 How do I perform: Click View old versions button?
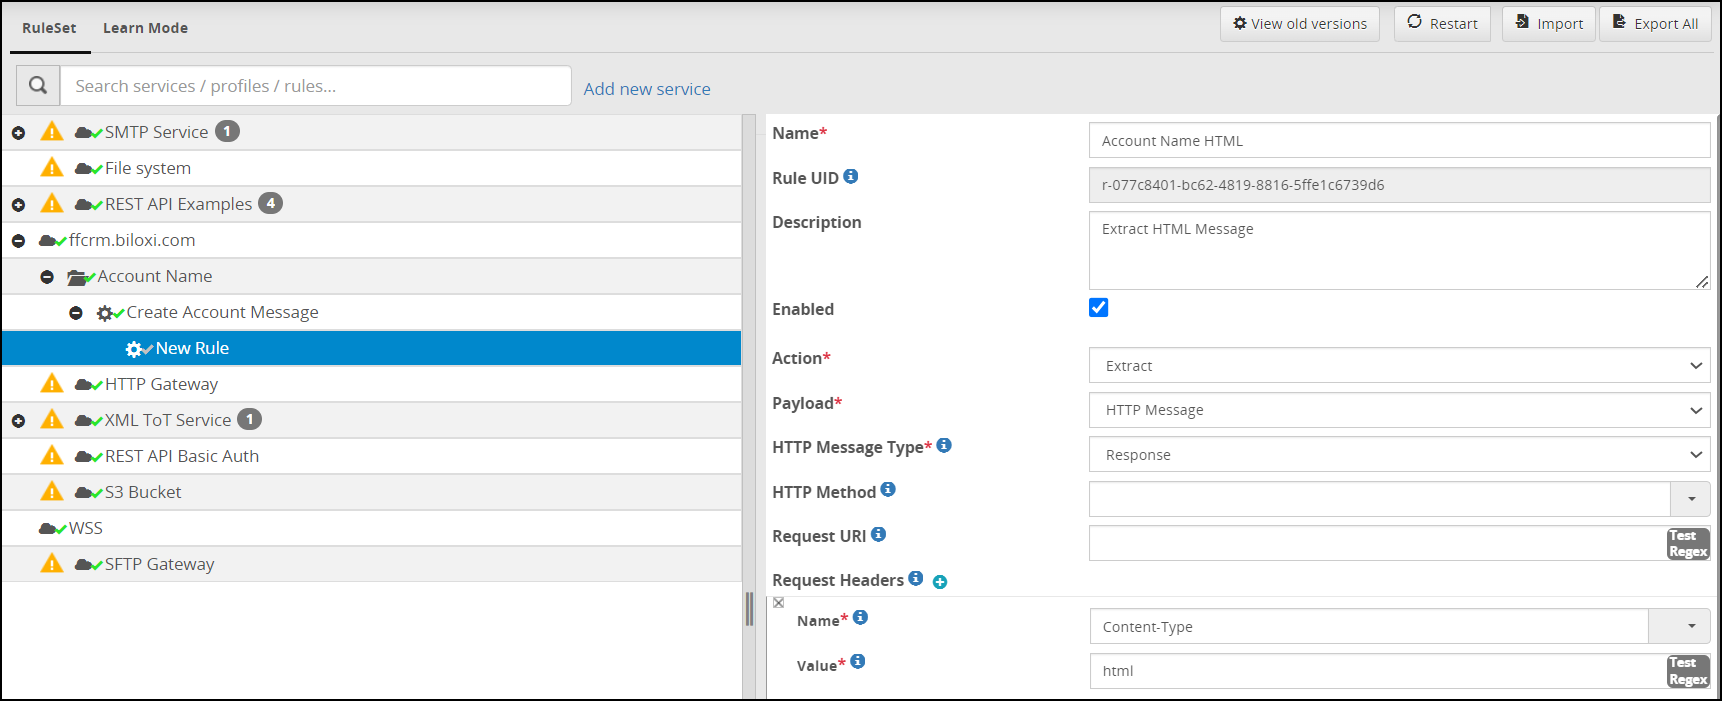(x=1299, y=24)
